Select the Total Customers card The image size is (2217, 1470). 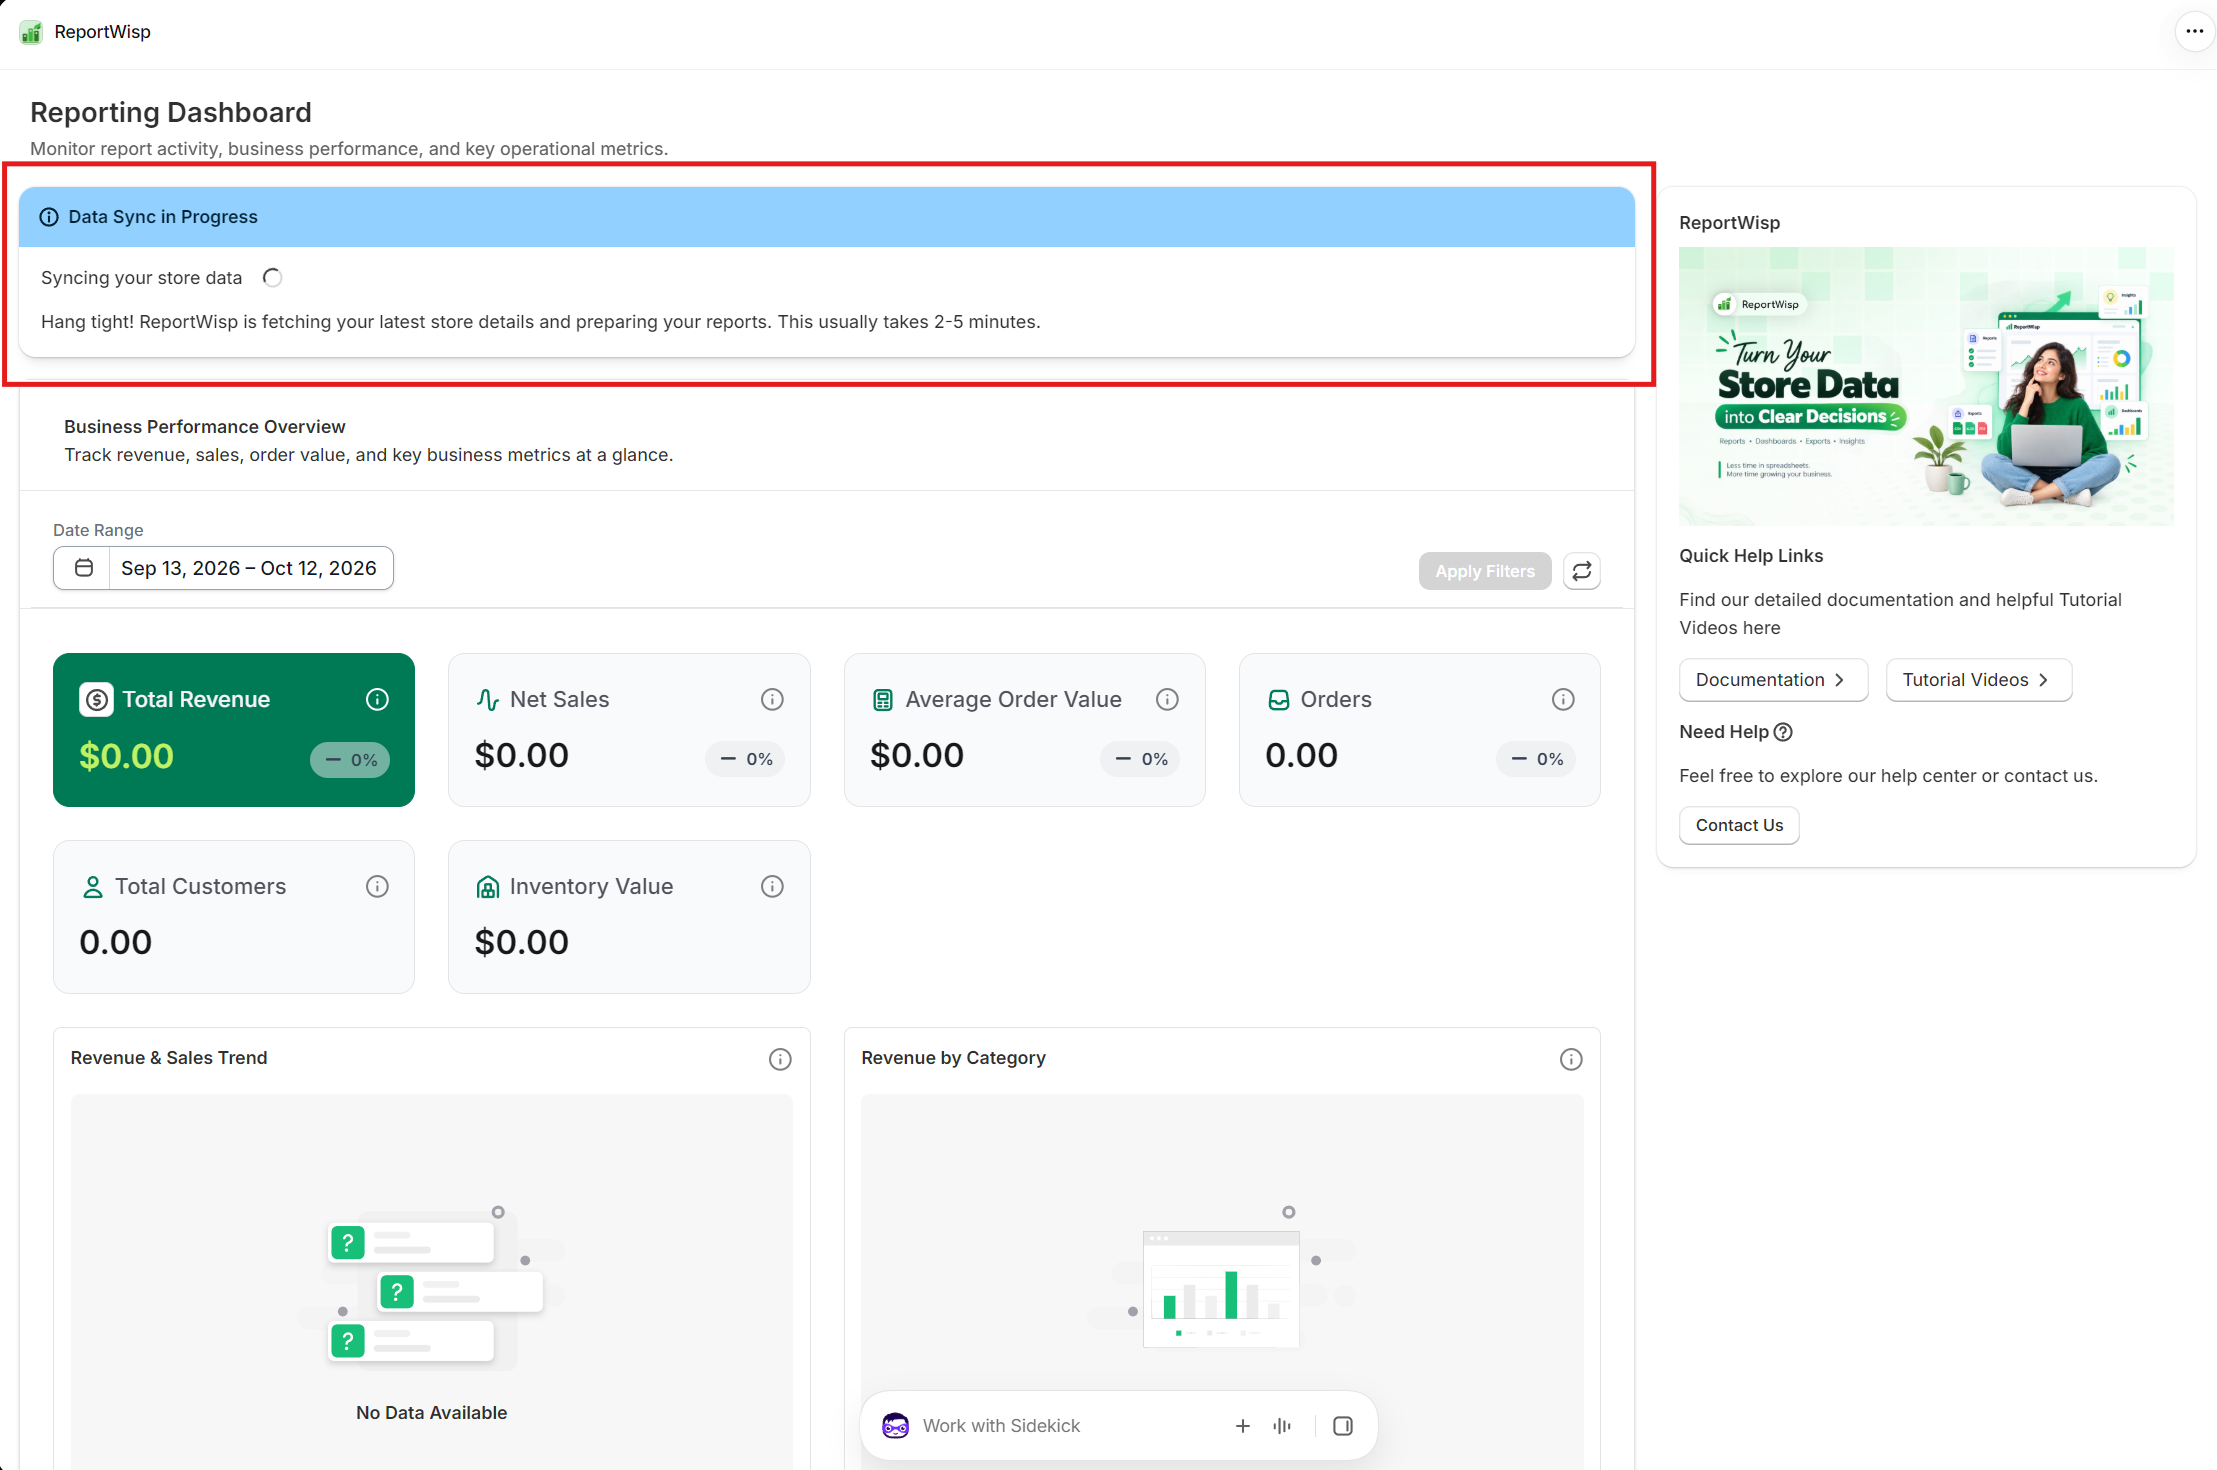coord(234,917)
